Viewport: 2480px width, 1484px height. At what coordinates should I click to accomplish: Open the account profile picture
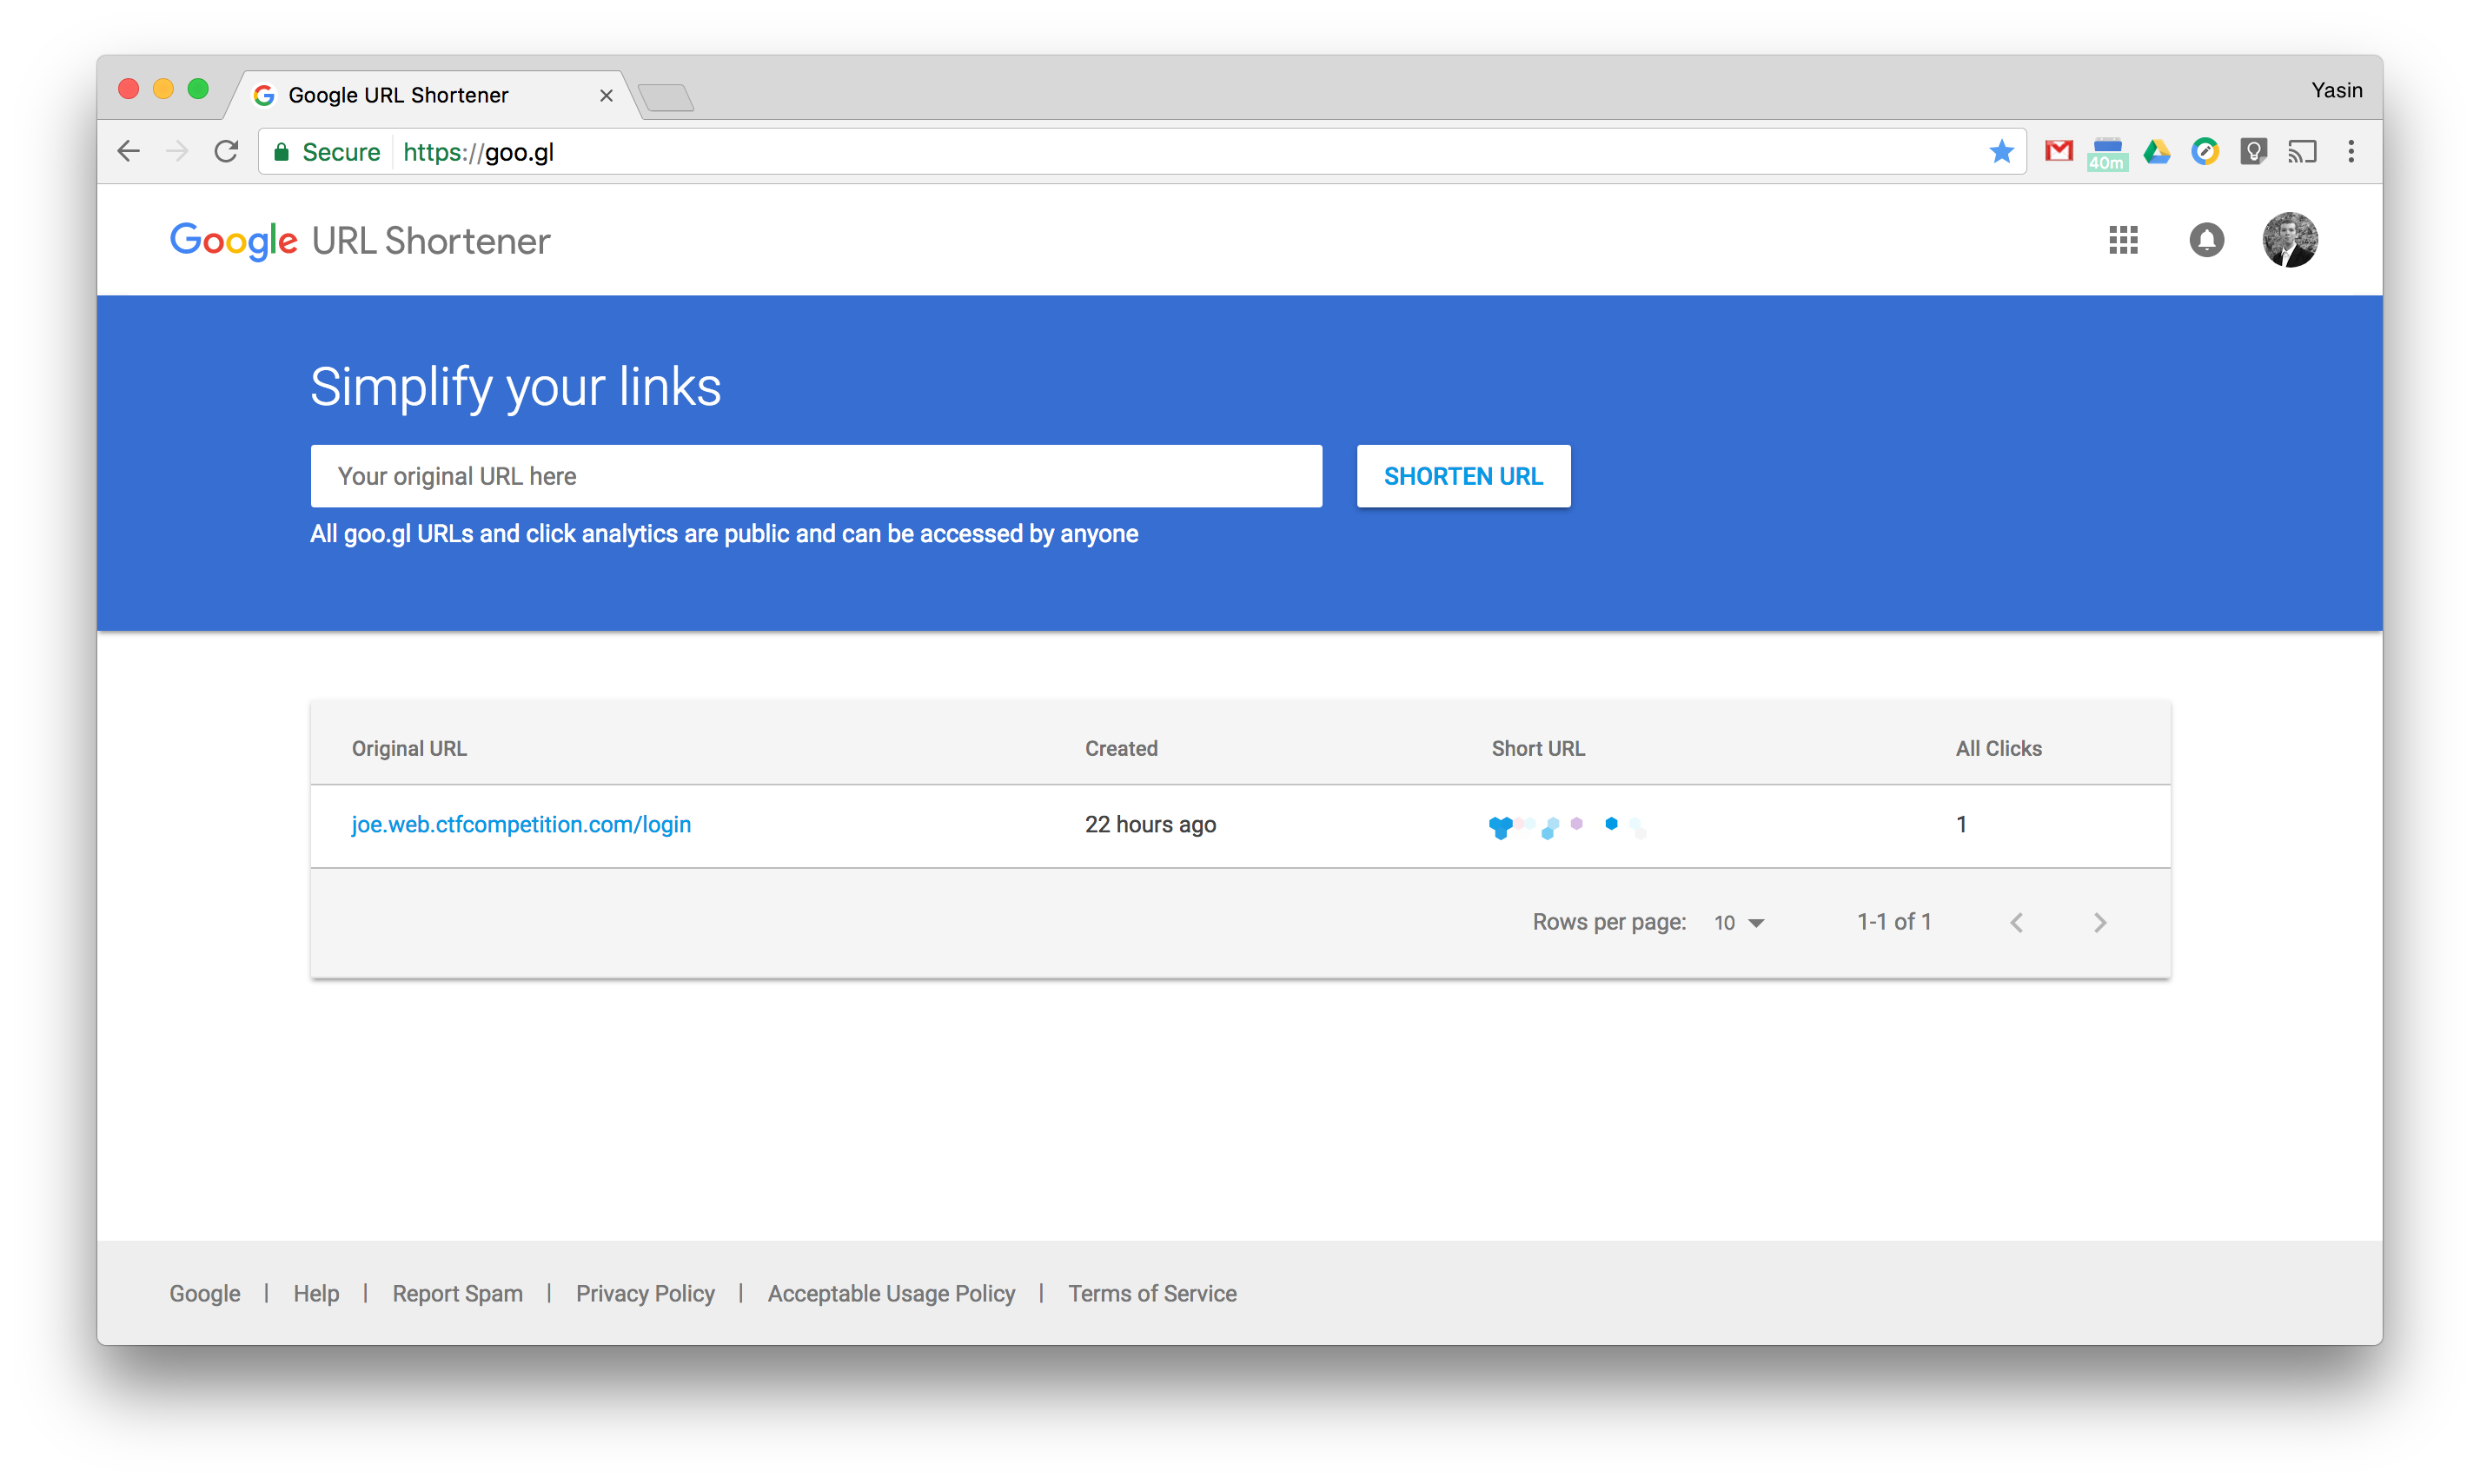2290,240
